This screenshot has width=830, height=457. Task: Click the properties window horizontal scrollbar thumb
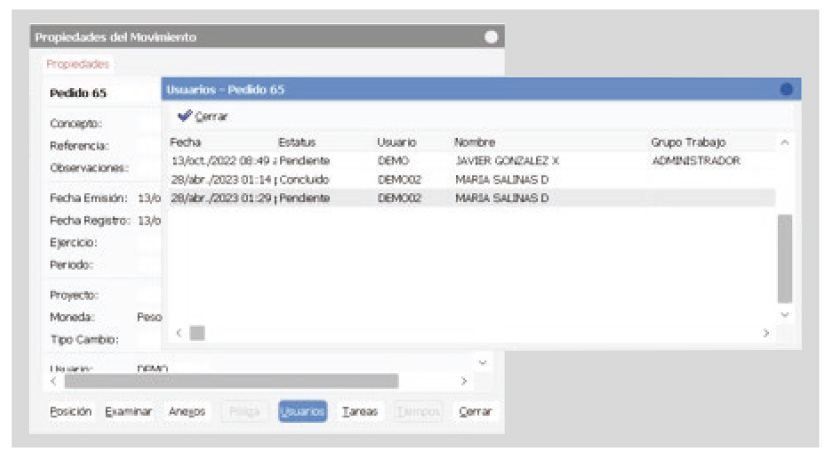(230, 381)
